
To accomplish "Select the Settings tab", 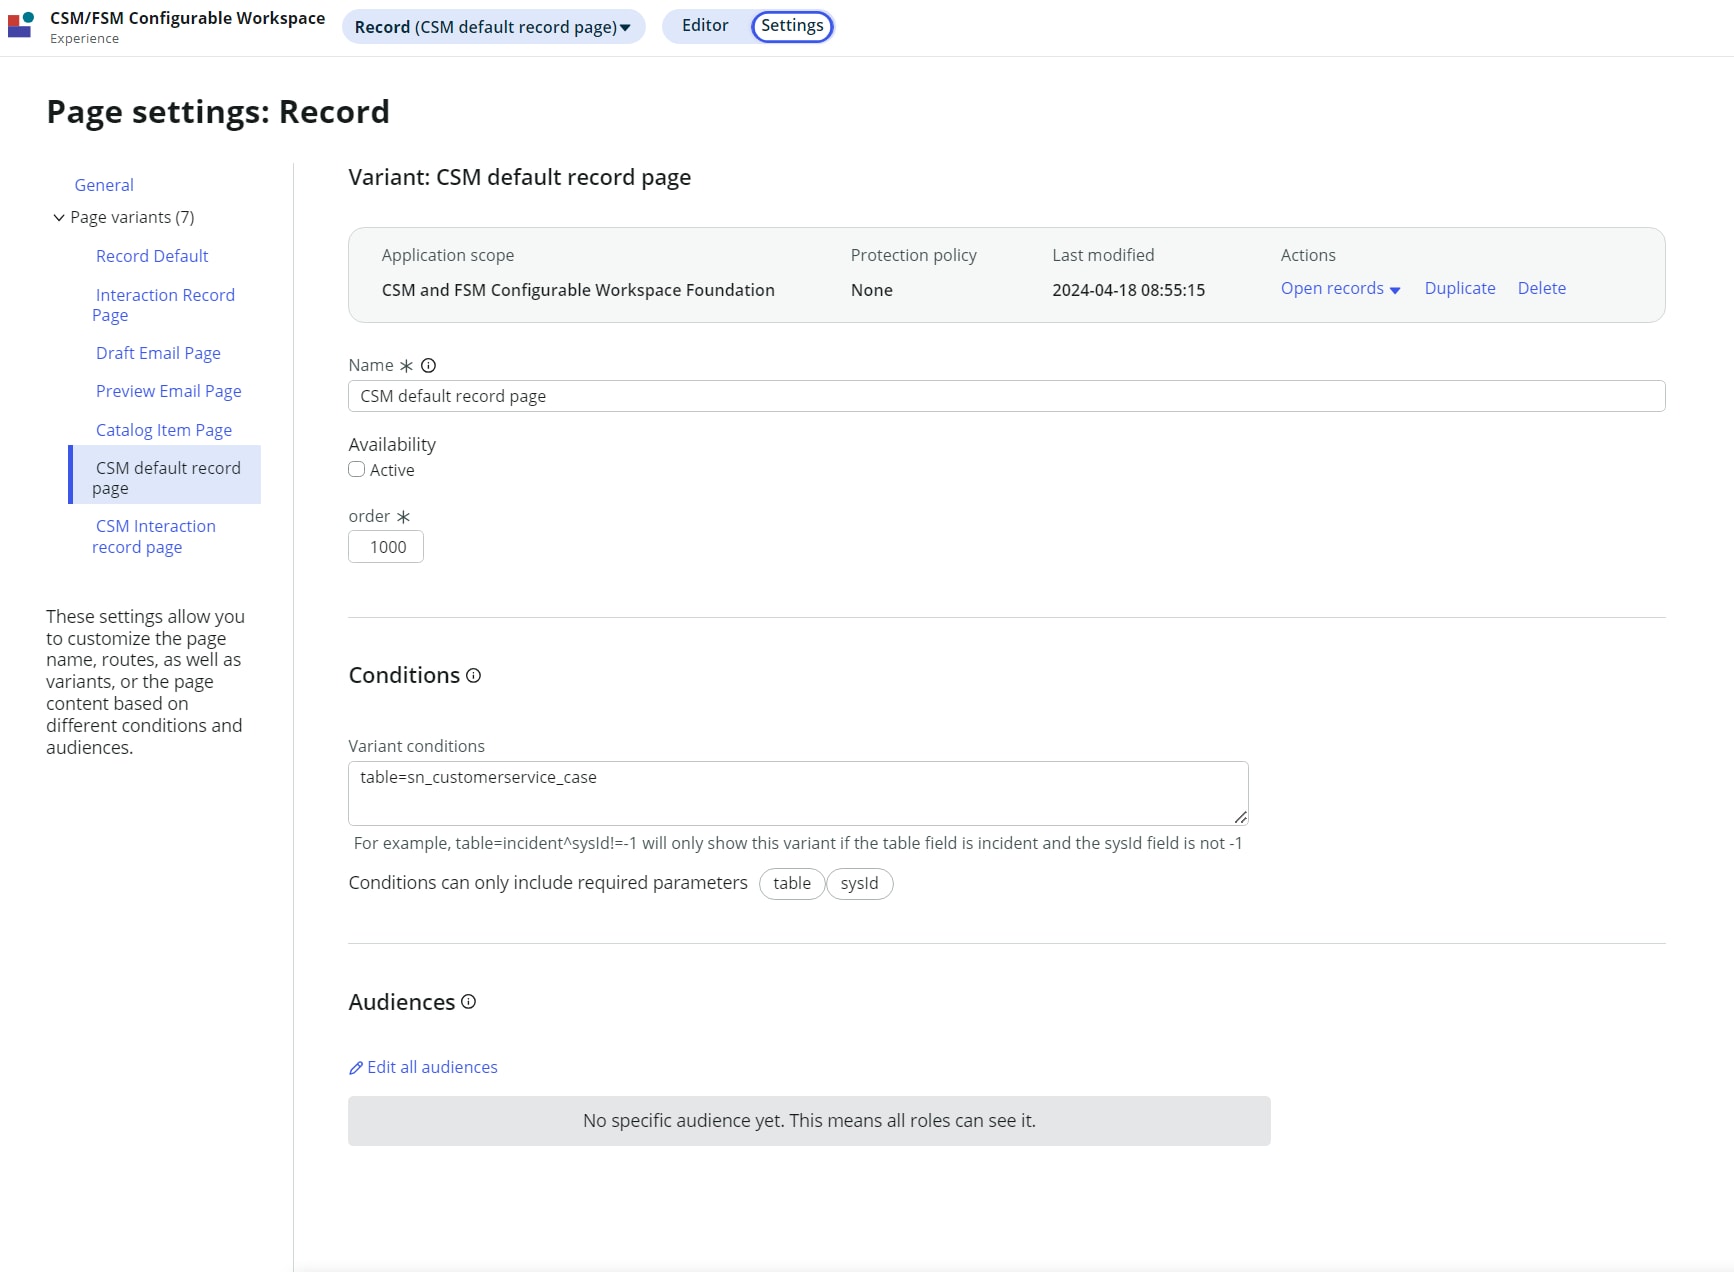I will click(791, 26).
